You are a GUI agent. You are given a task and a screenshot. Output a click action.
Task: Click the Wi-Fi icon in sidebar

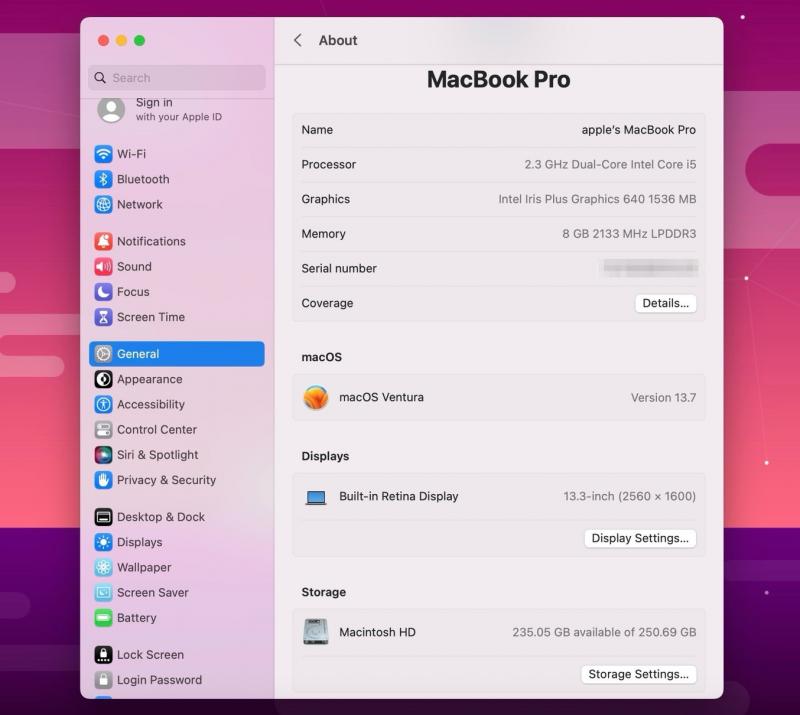pyautogui.click(x=103, y=154)
